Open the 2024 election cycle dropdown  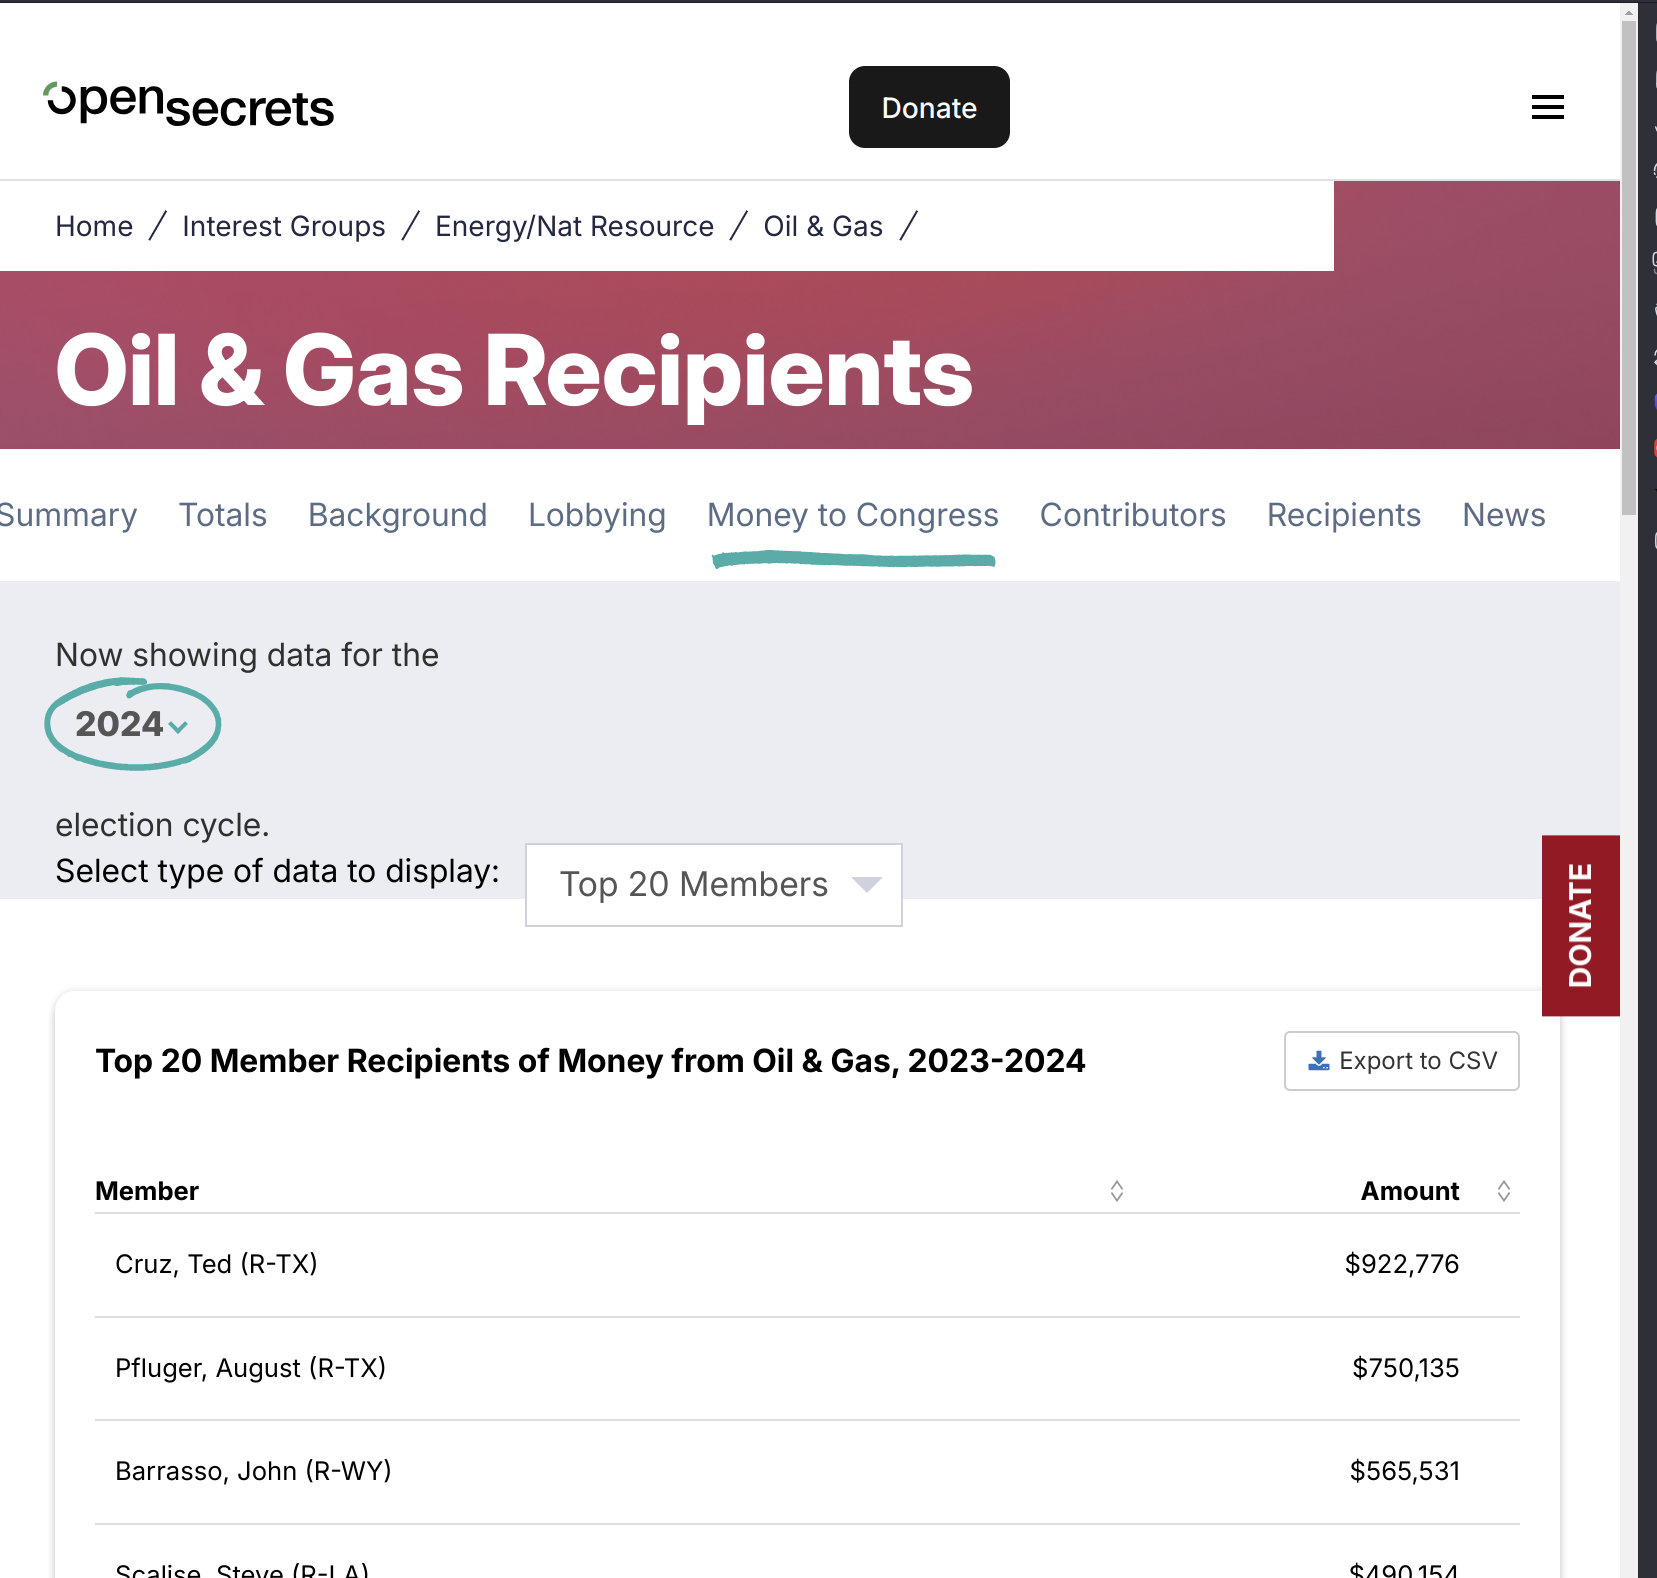point(132,724)
